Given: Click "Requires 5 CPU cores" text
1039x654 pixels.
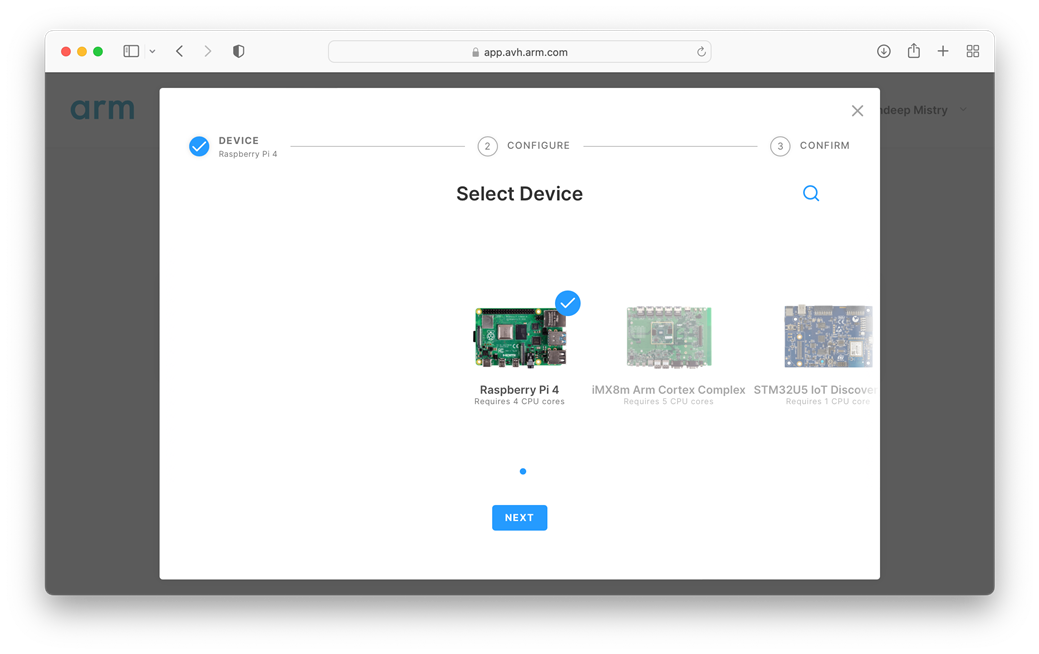Looking at the screenshot, I should pyautogui.click(x=669, y=402).
